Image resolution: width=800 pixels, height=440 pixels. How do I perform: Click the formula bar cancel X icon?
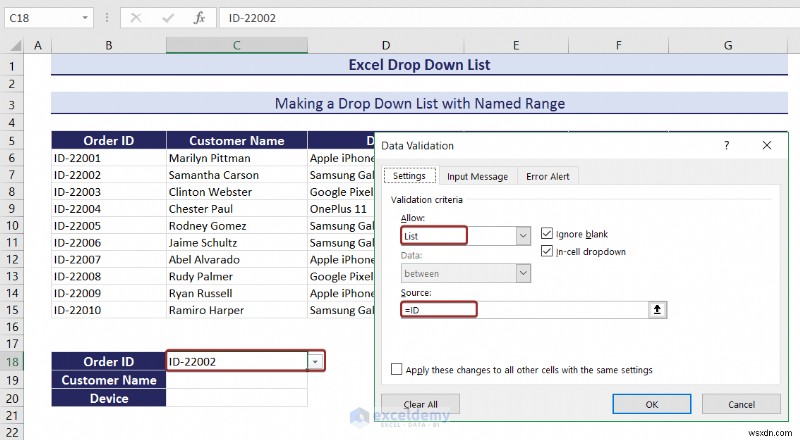click(136, 18)
